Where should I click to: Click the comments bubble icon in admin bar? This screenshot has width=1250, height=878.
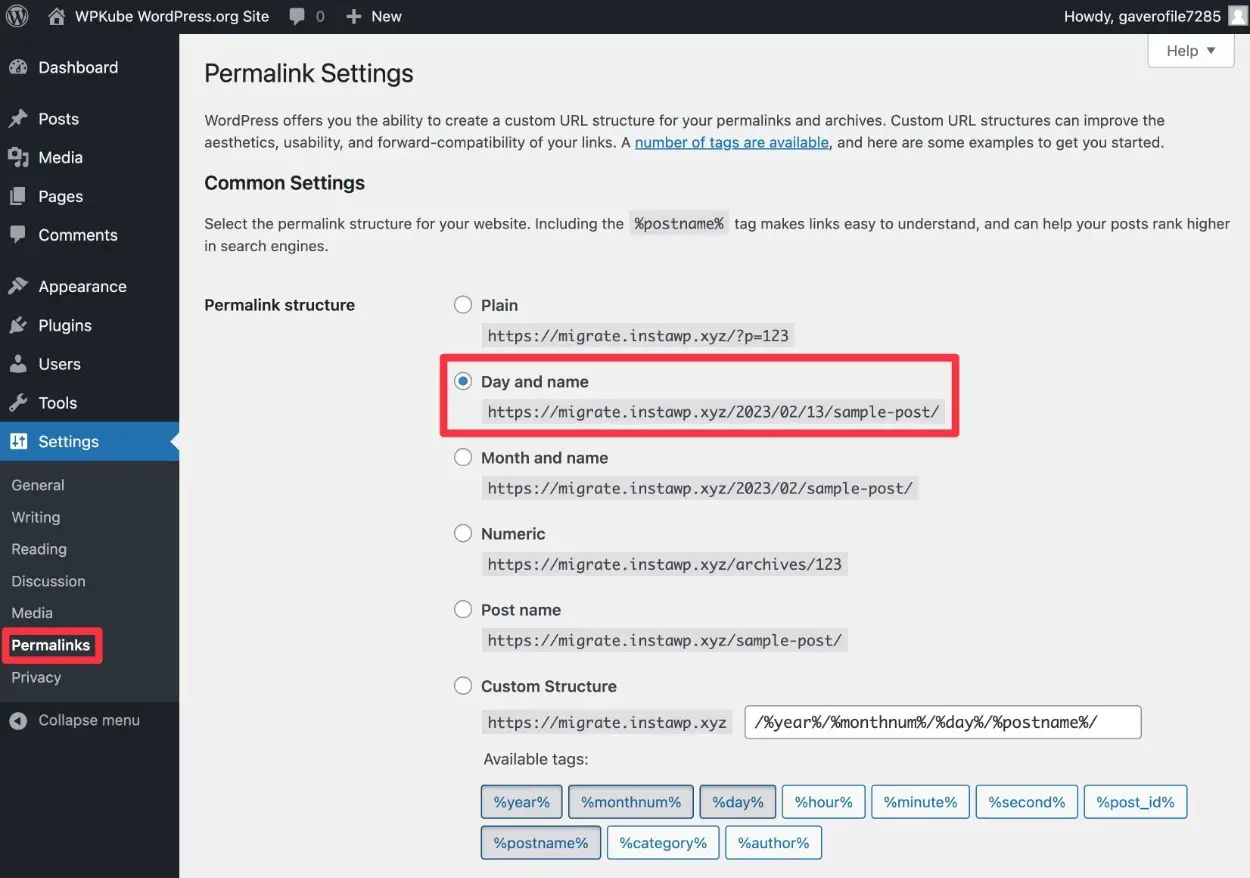click(297, 16)
